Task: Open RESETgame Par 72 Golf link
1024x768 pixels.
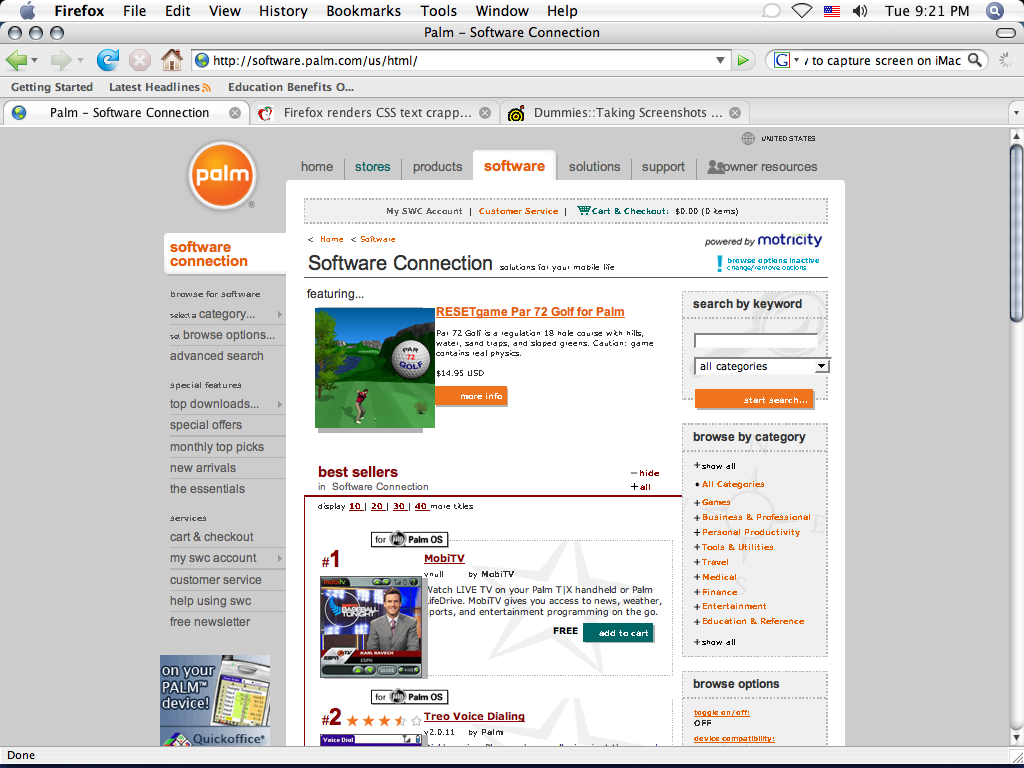Action: tap(530, 312)
